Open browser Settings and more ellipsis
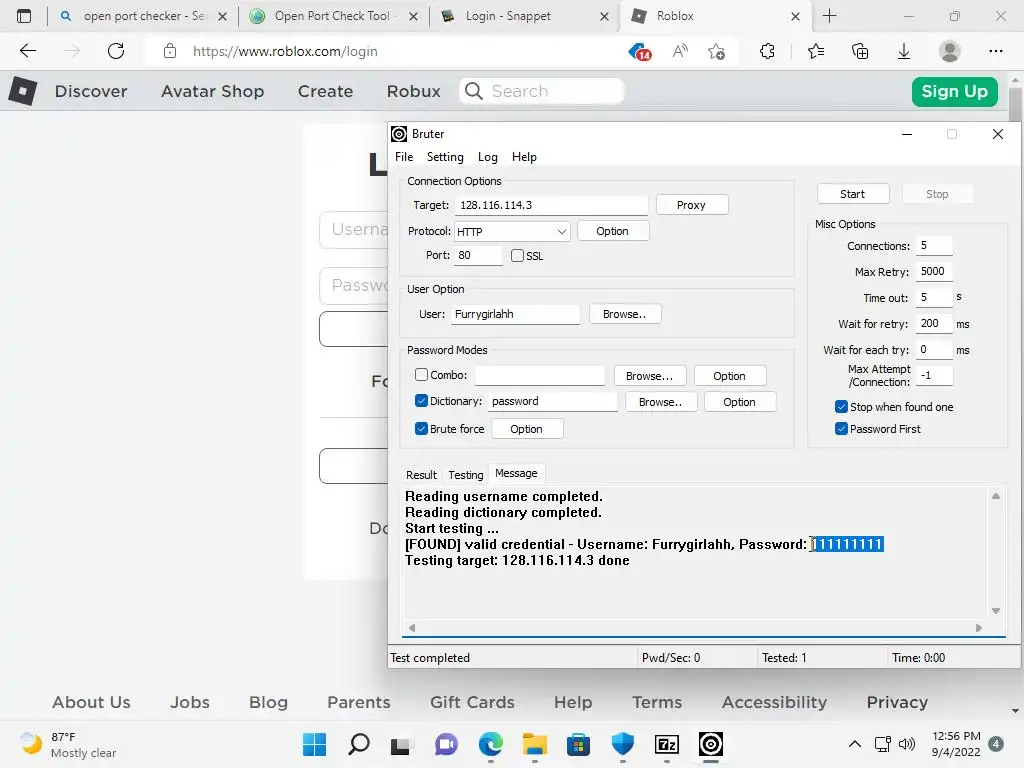The image size is (1024, 768). pos(995,51)
